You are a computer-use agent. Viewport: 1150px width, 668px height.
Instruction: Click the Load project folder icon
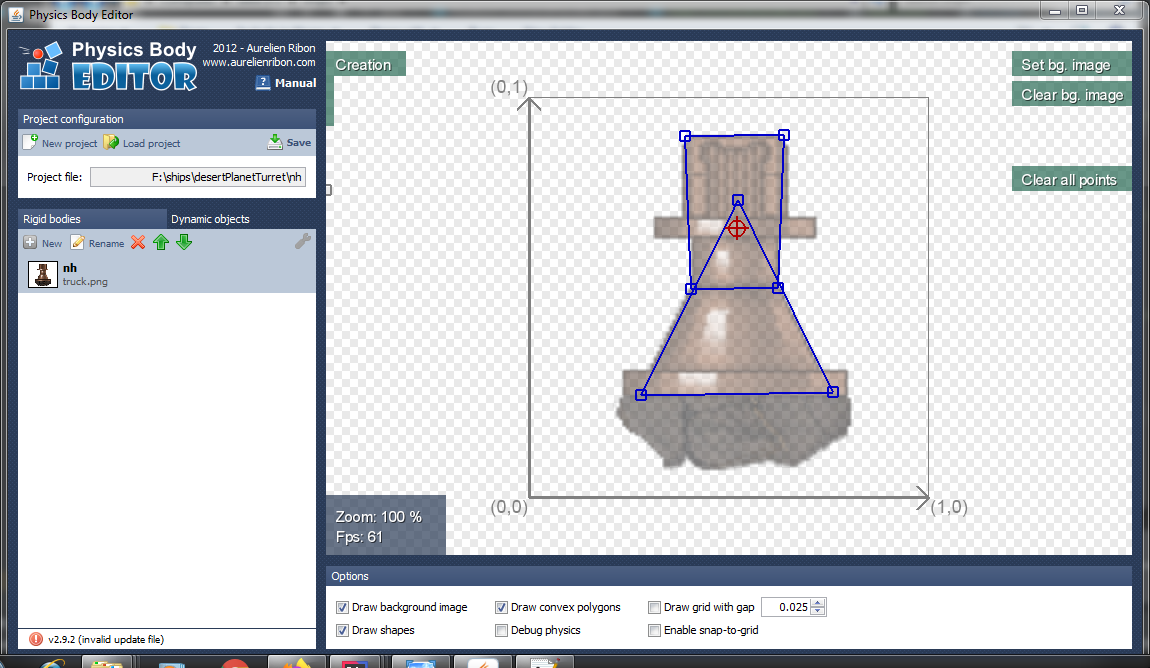(111, 142)
